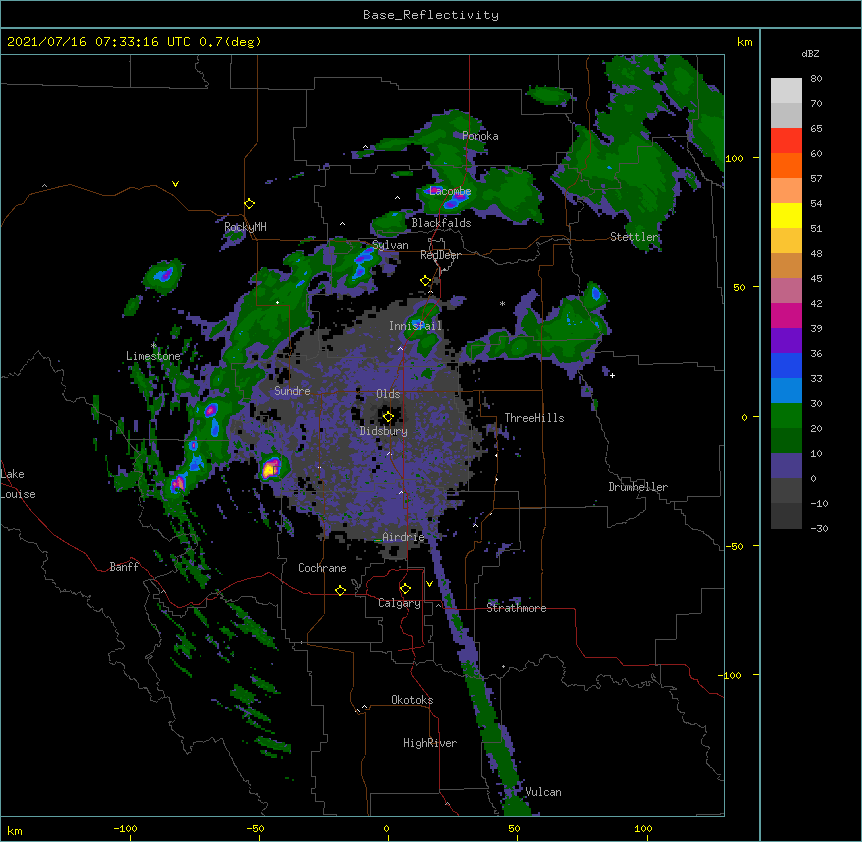
Task: Click the HighRiver label
Action: [x=430, y=743]
